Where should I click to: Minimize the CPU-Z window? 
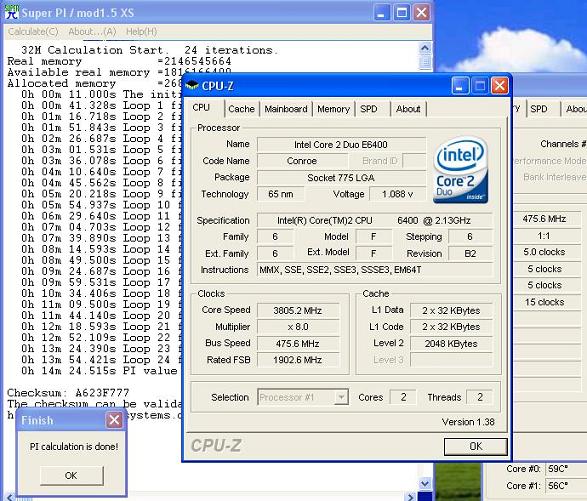pyautogui.click(x=460, y=86)
